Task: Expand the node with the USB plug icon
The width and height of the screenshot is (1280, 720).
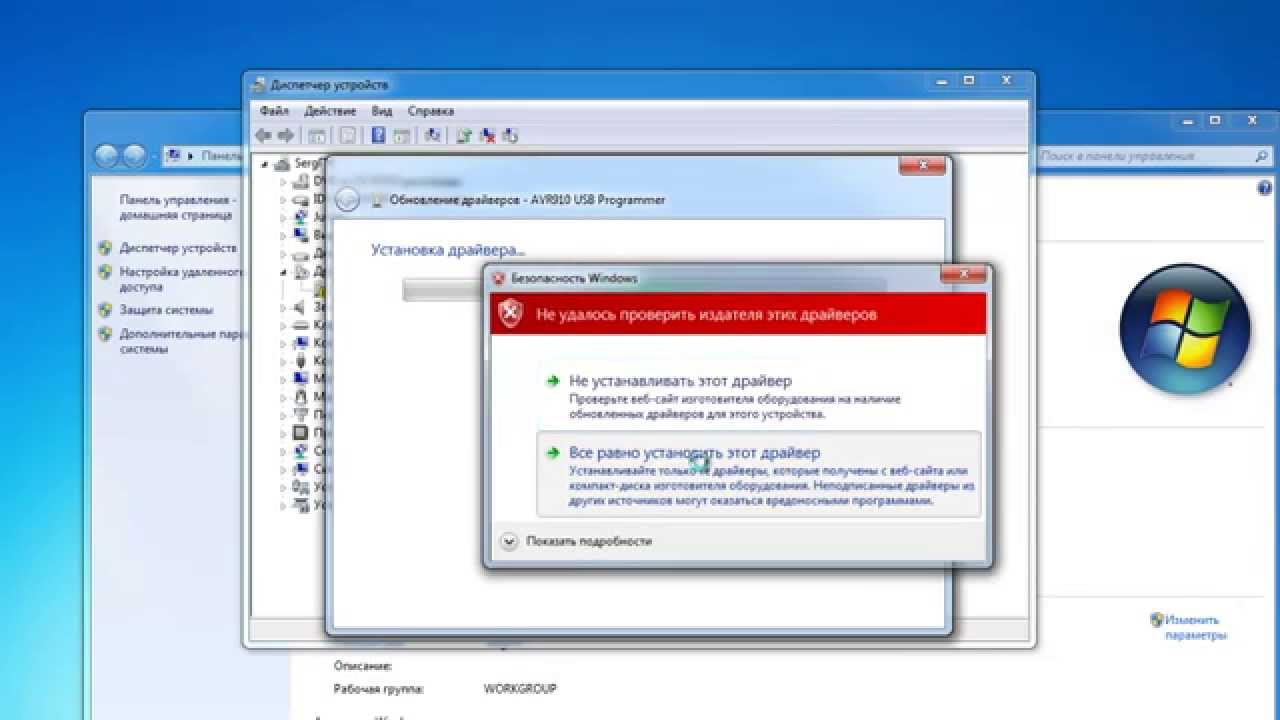Action: [x=282, y=360]
